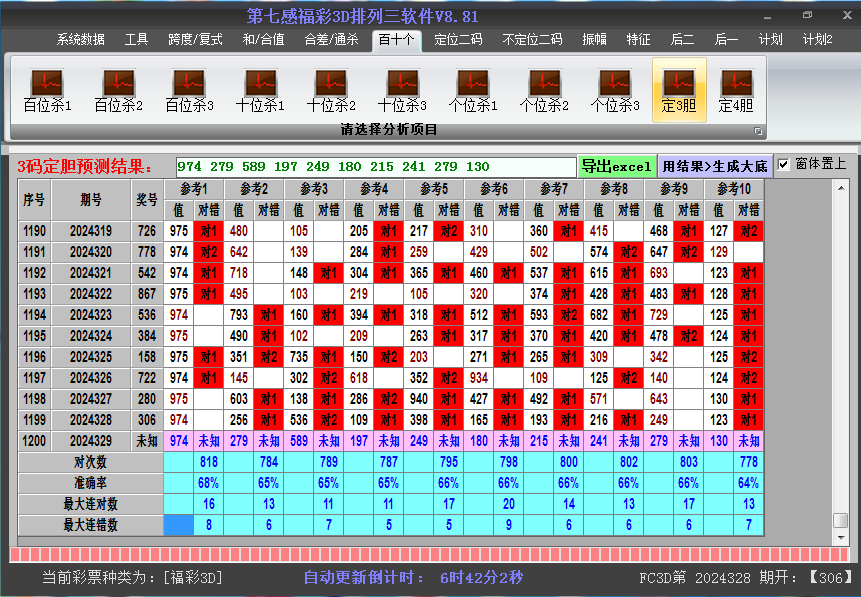Select row with 期号 2024328
This screenshot has width=861, height=597.
[x=390, y=421]
